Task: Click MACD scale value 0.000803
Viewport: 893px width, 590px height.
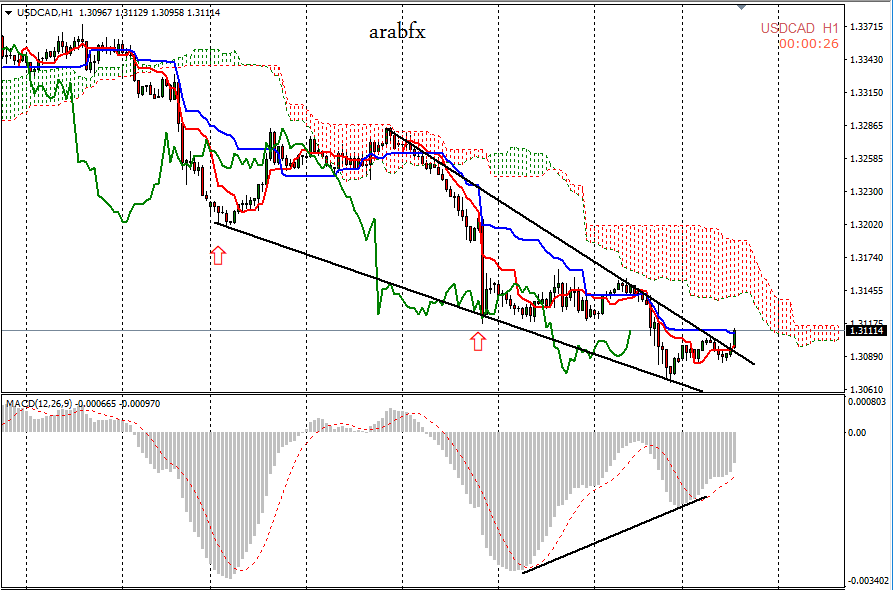Action: pos(868,402)
